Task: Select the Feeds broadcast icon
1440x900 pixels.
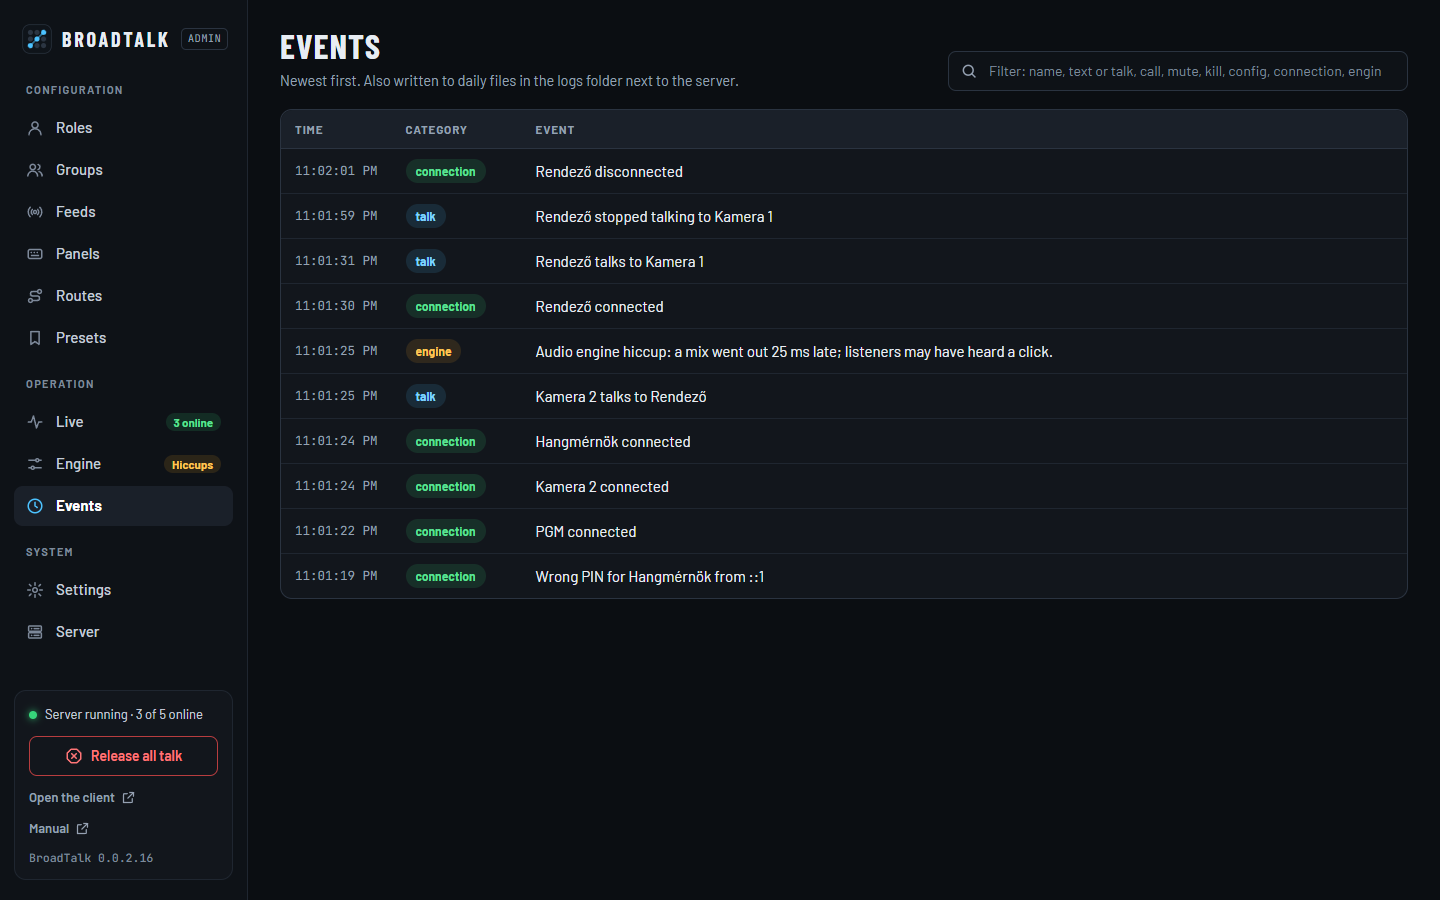Action: click(x=35, y=212)
